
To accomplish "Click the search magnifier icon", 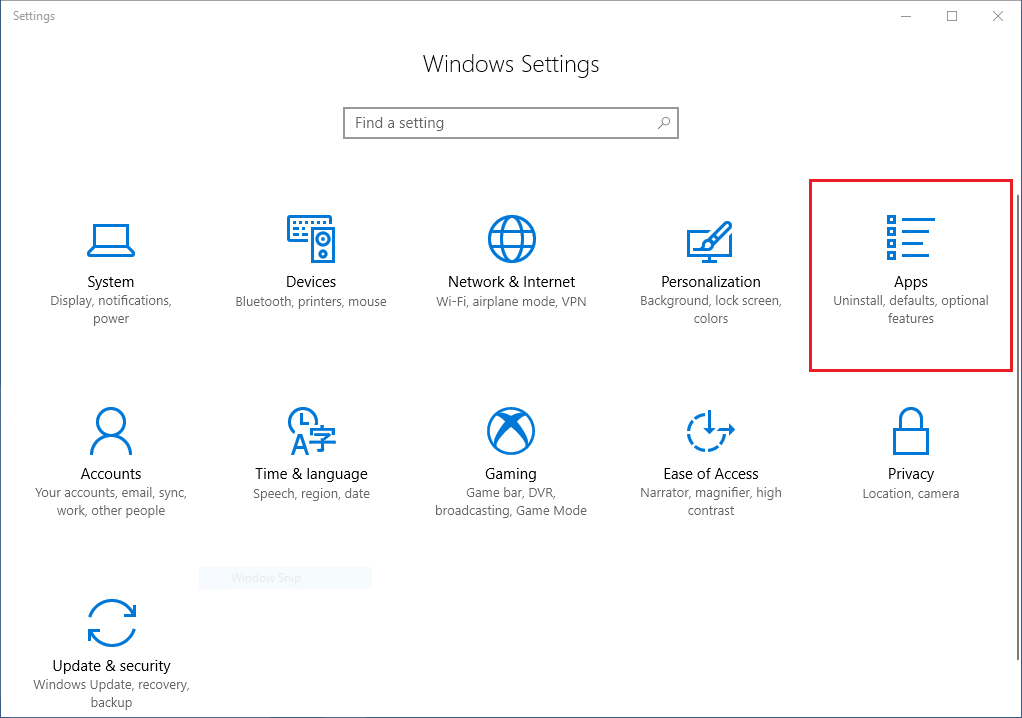I will tap(664, 122).
